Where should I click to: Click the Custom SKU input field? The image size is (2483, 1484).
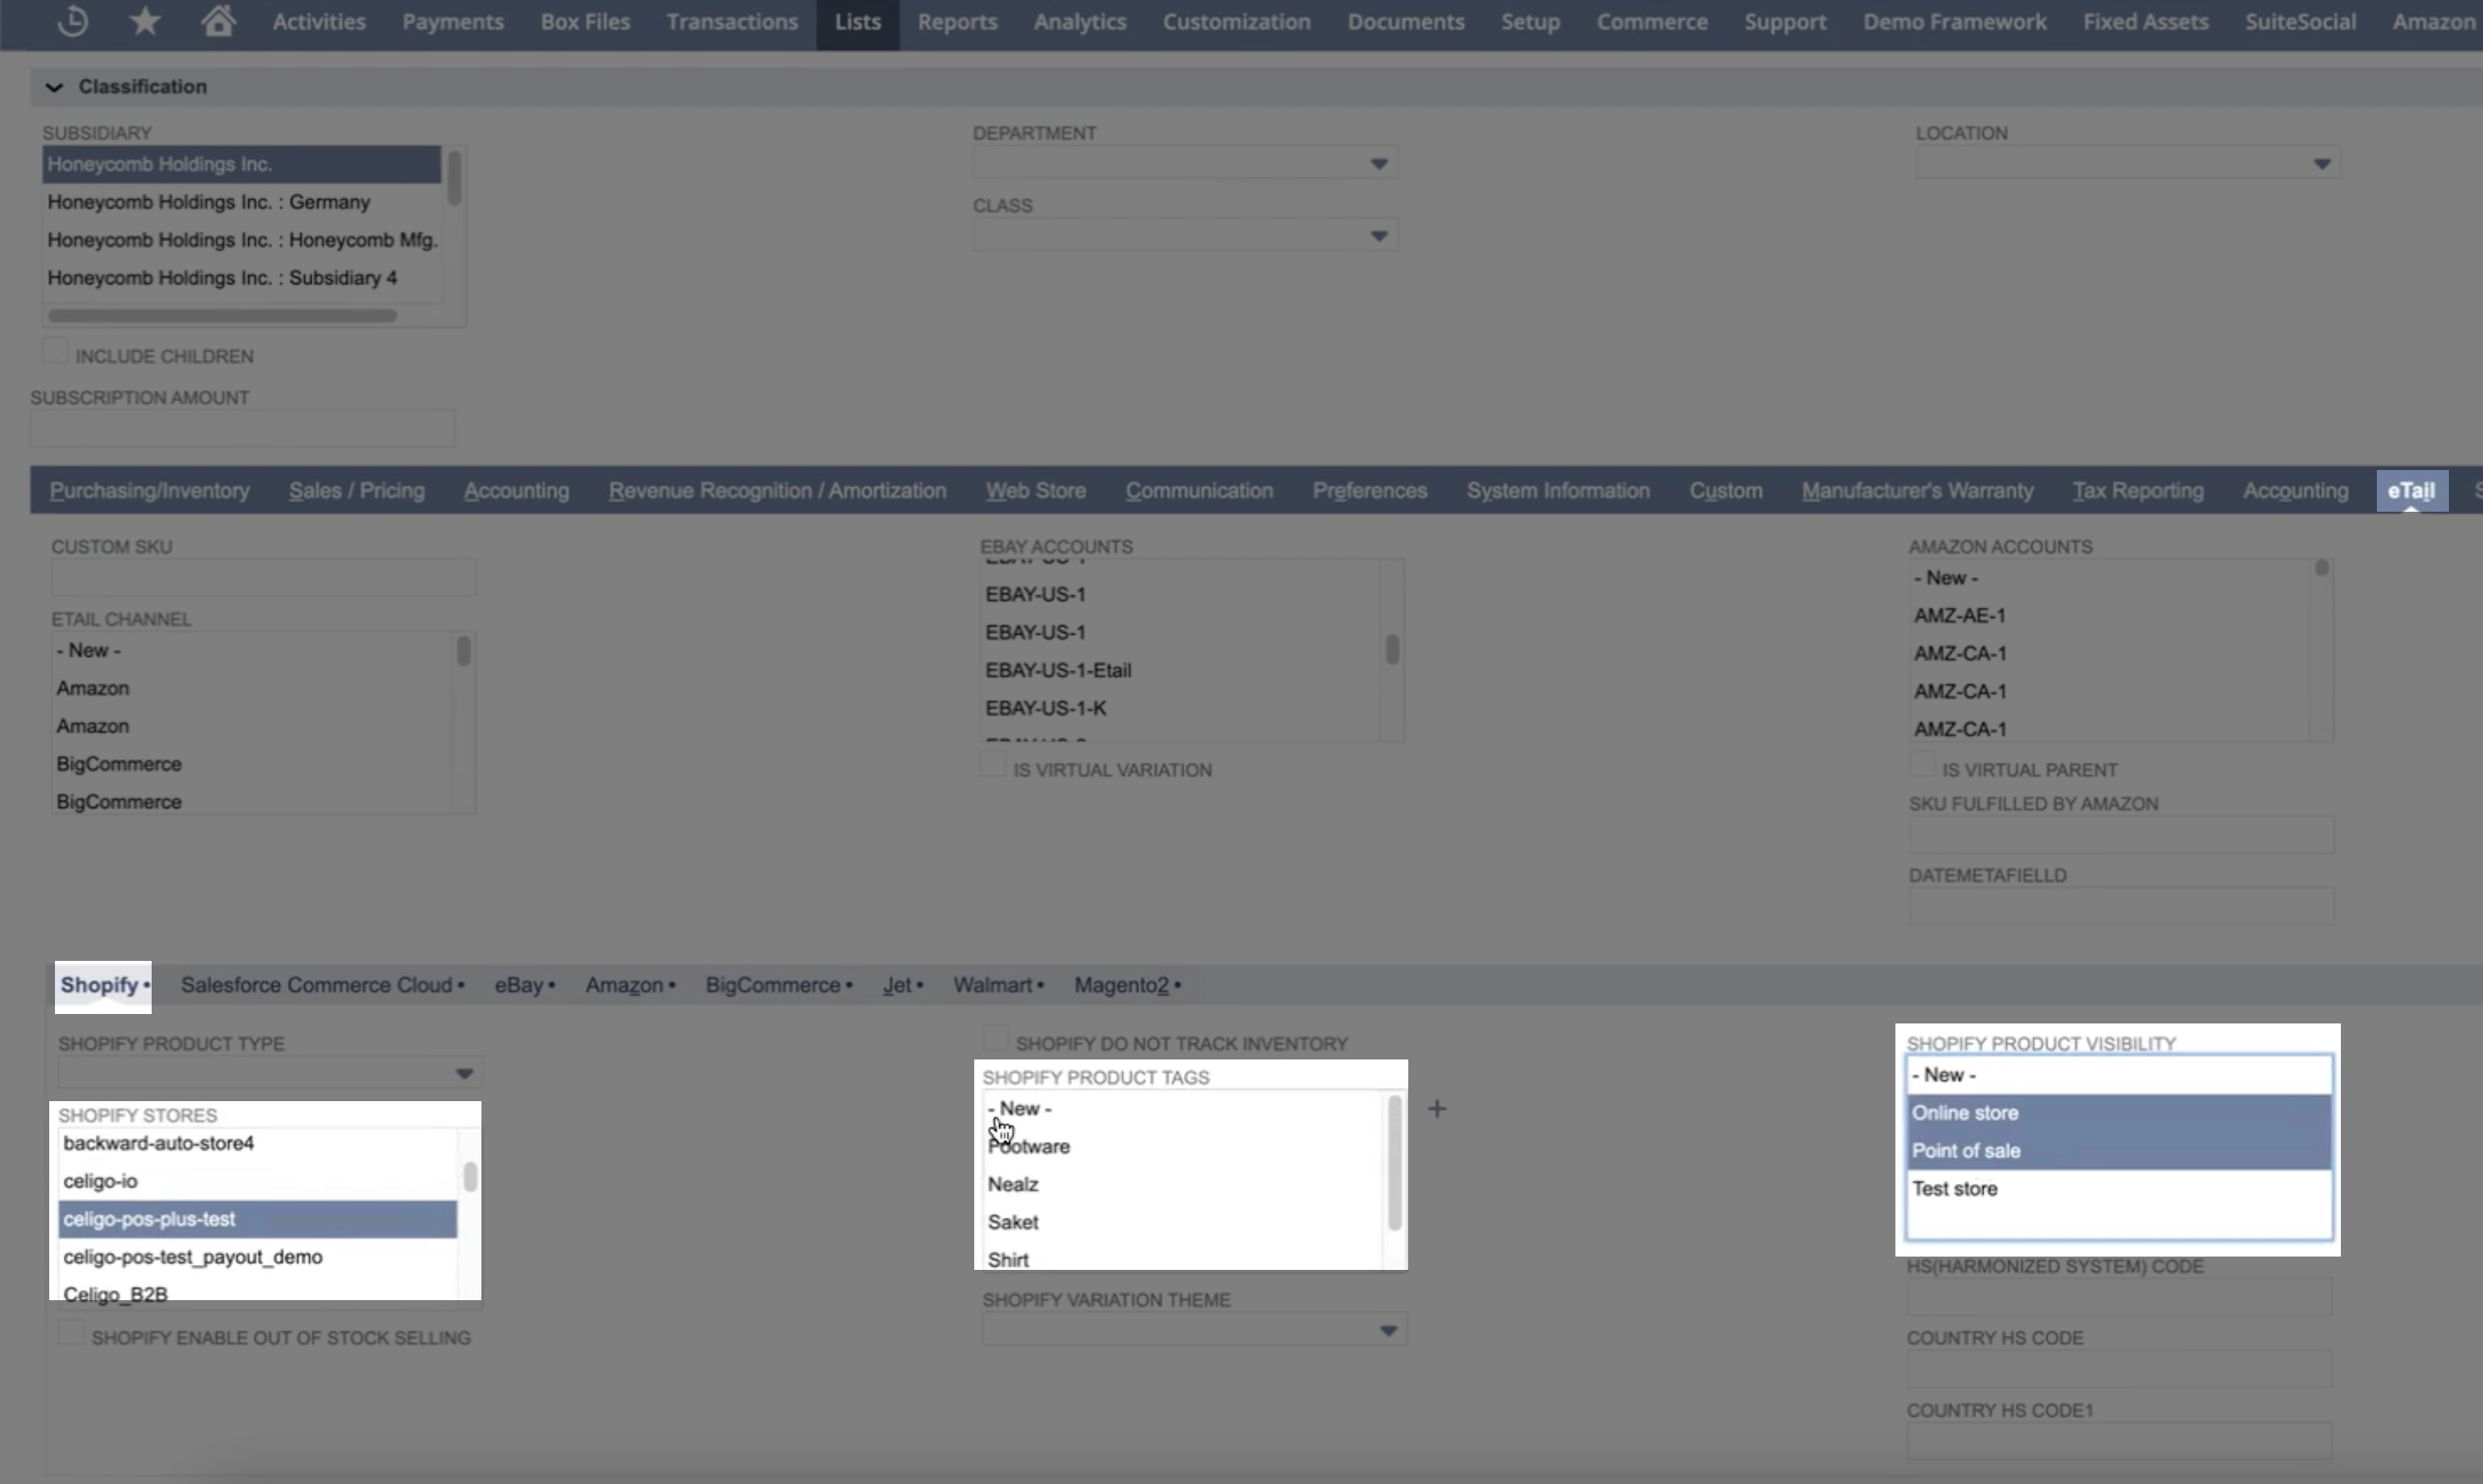pos(264,577)
